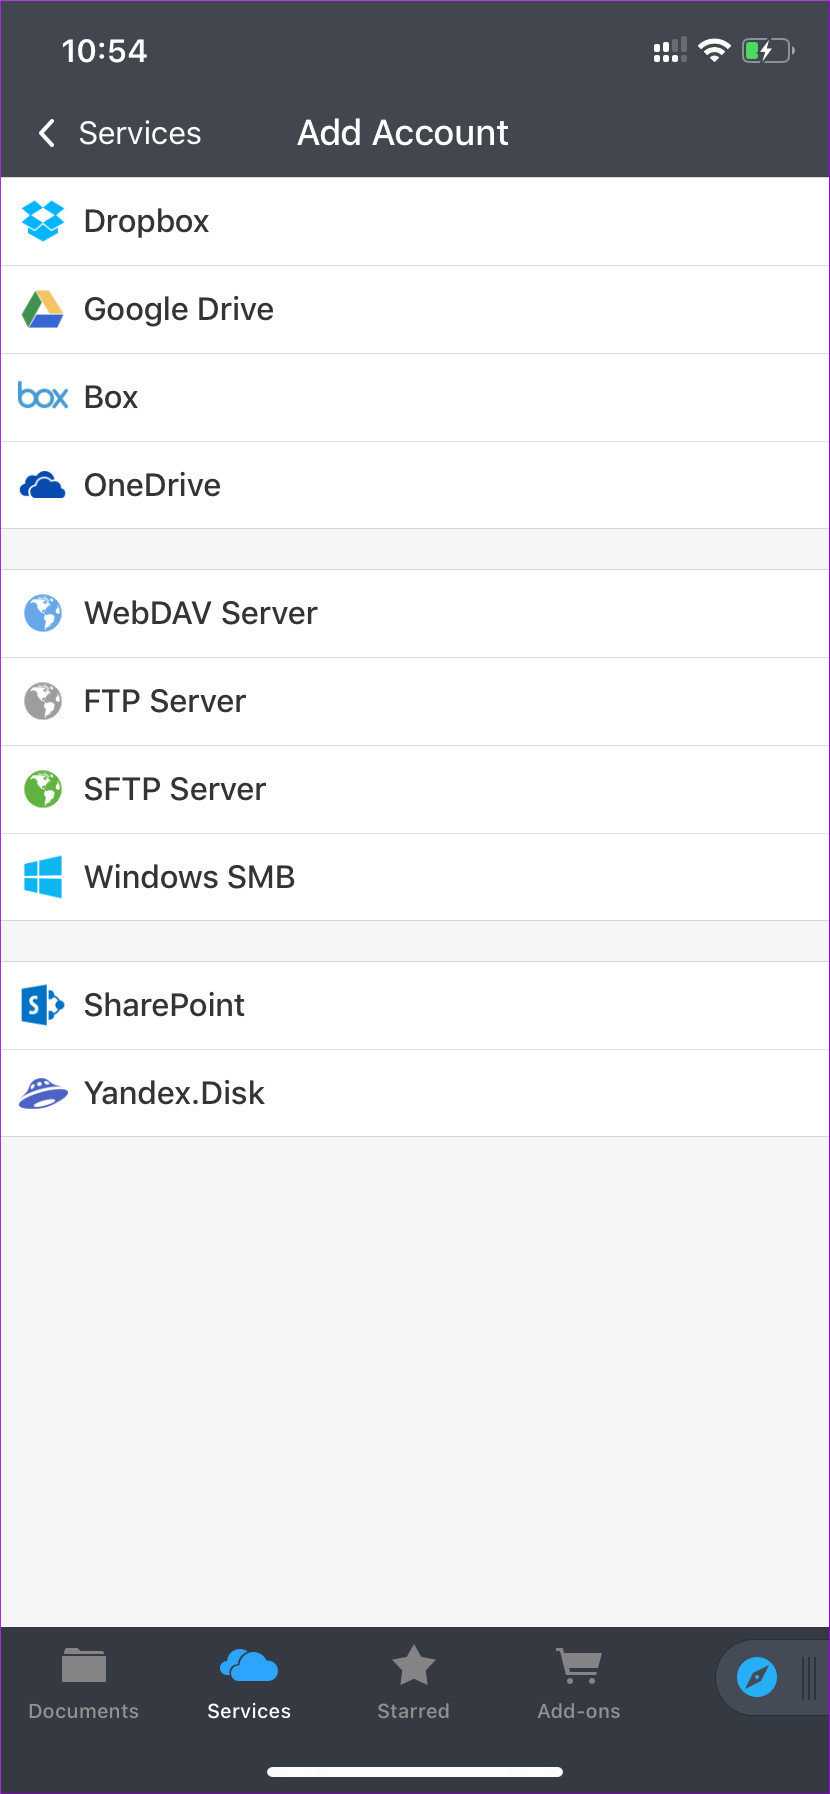Open the compass browser button

click(757, 1677)
